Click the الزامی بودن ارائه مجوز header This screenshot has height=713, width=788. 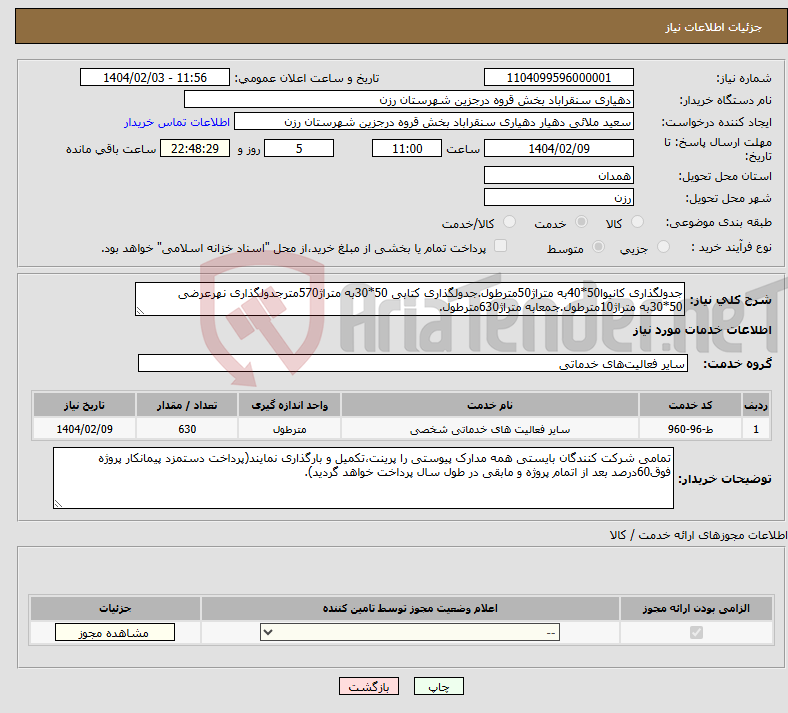click(x=696, y=608)
